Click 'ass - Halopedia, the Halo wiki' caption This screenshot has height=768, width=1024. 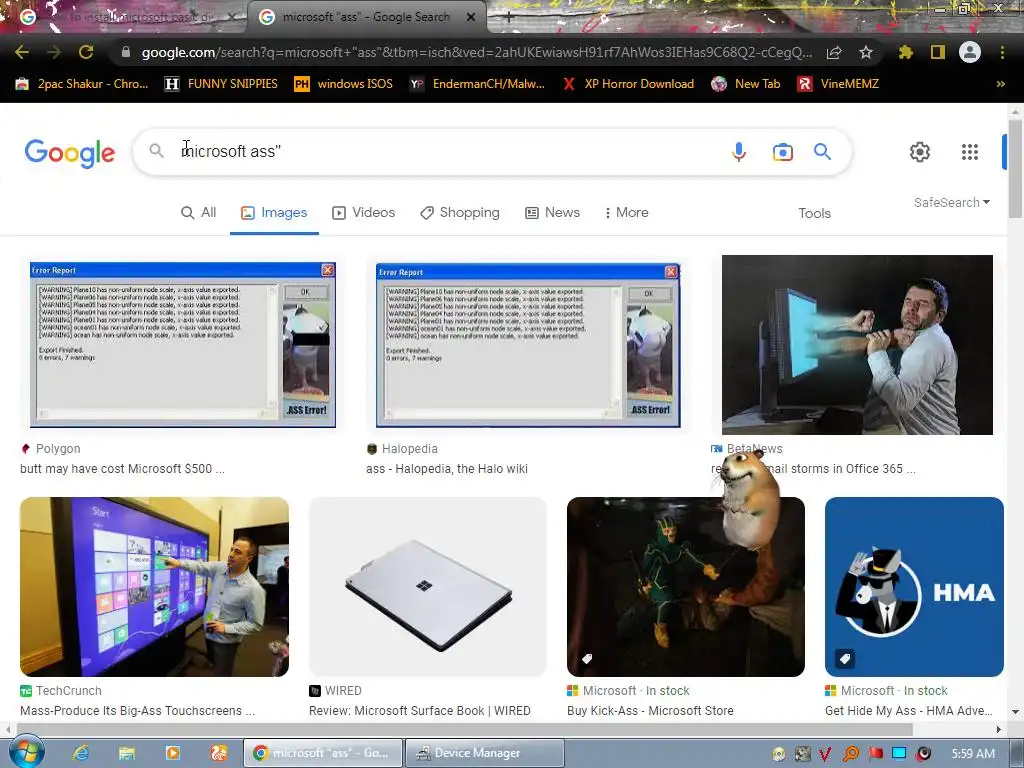[447, 469]
